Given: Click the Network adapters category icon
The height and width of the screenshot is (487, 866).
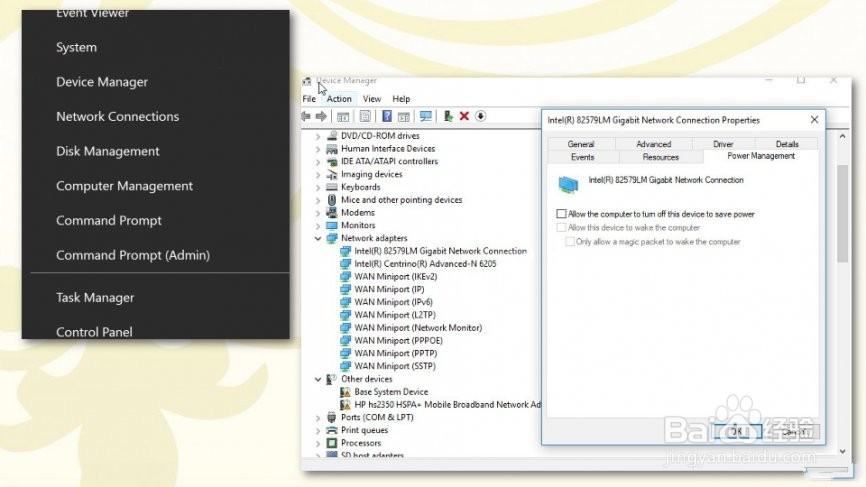Looking at the screenshot, I should [x=332, y=238].
